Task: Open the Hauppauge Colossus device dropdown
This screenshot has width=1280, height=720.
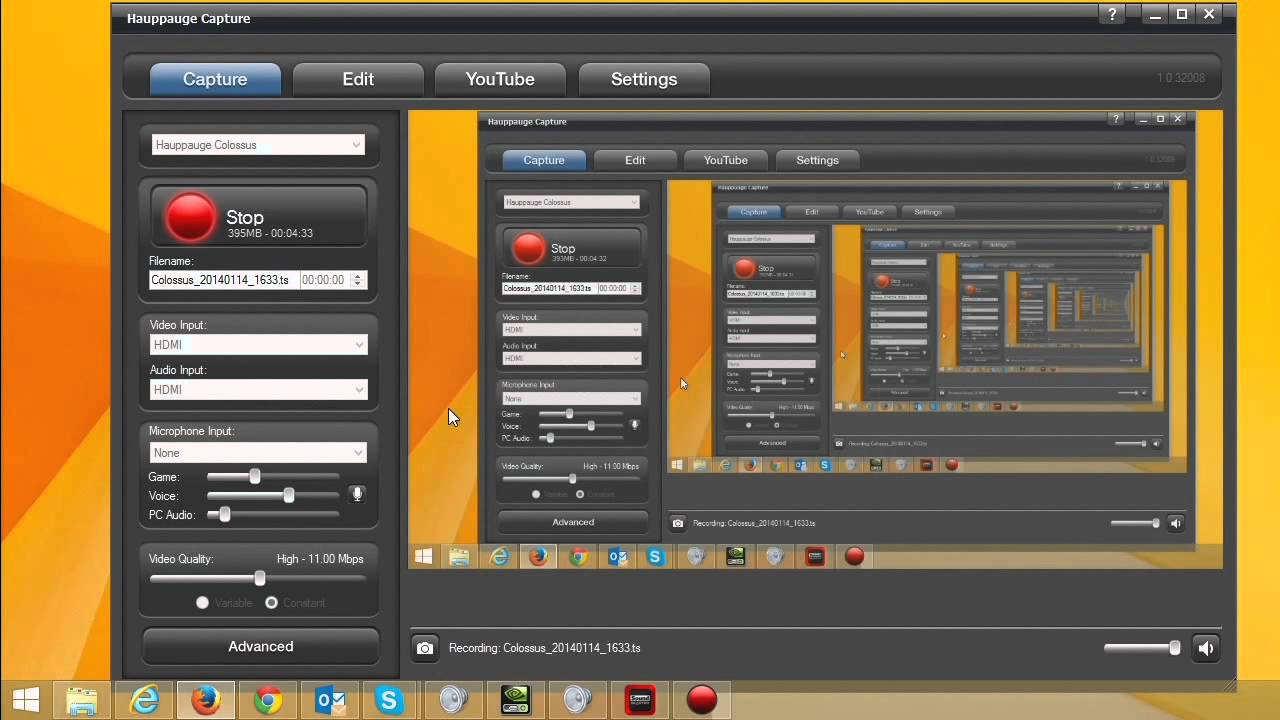Action: point(258,145)
